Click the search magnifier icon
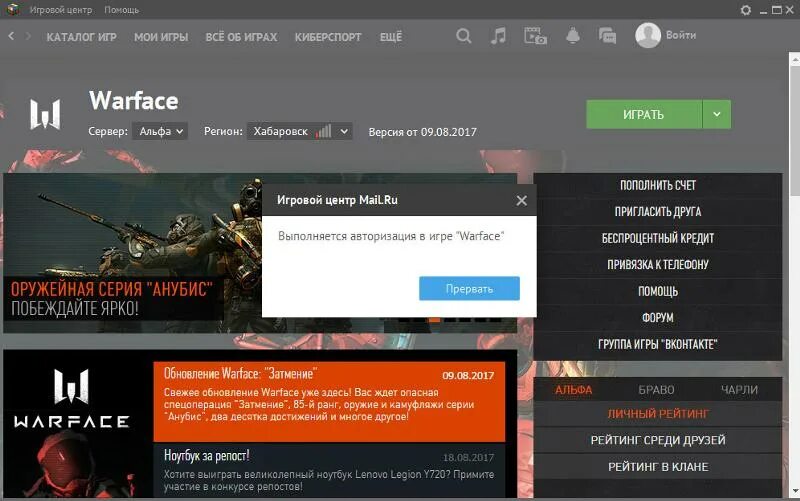Viewport: 800px width, 501px height. point(463,36)
